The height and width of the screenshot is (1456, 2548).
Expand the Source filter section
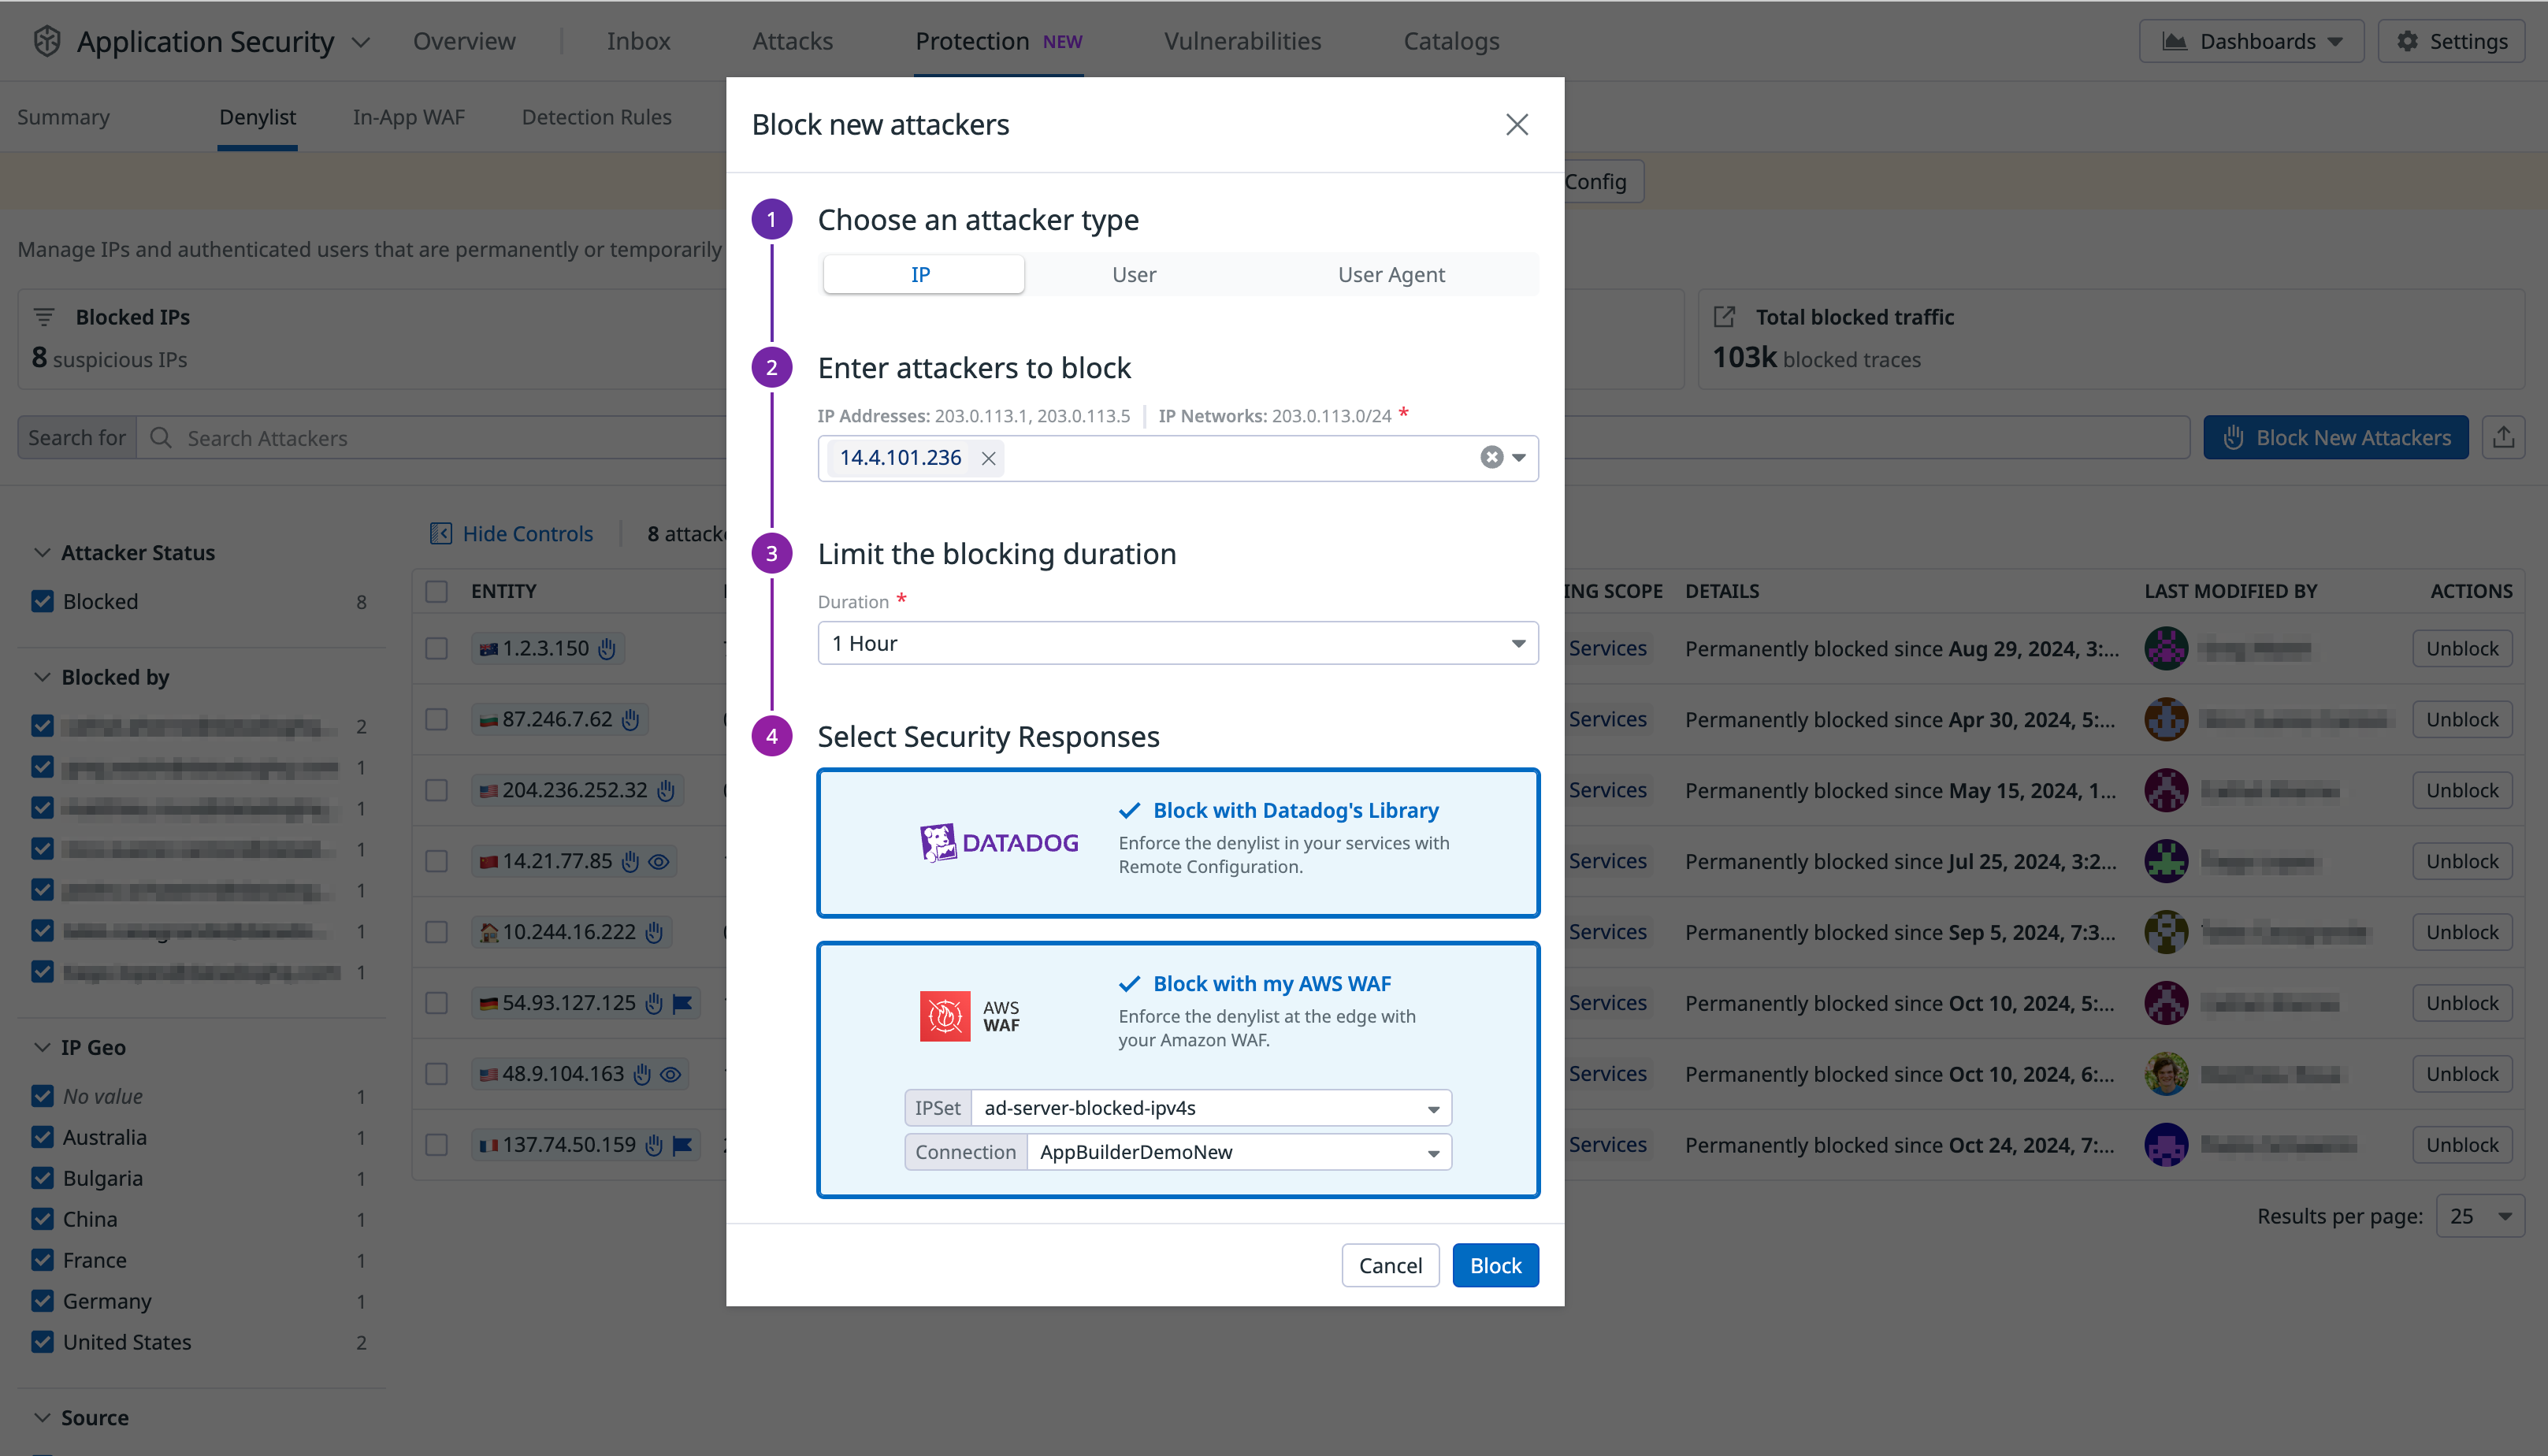(41, 1417)
